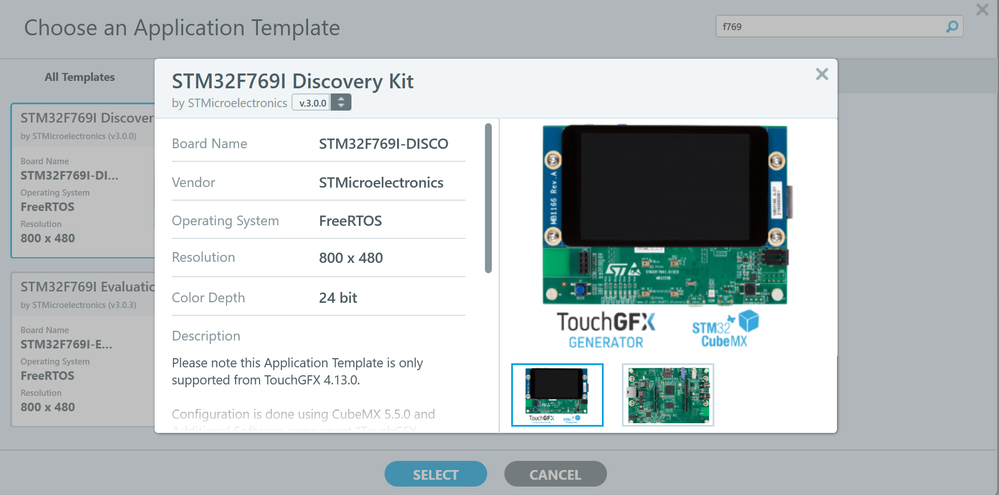Click the TouchGFX Generator logo
Image resolution: width=999 pixels, height=495 pixels.
[x=606, y=329]
